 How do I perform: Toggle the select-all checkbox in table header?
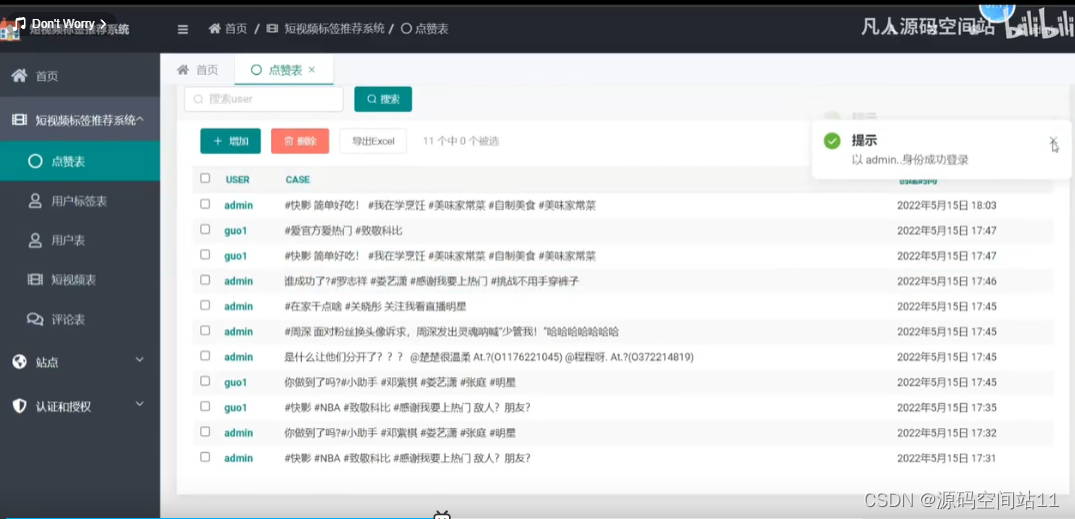click(x=205, y=178)
